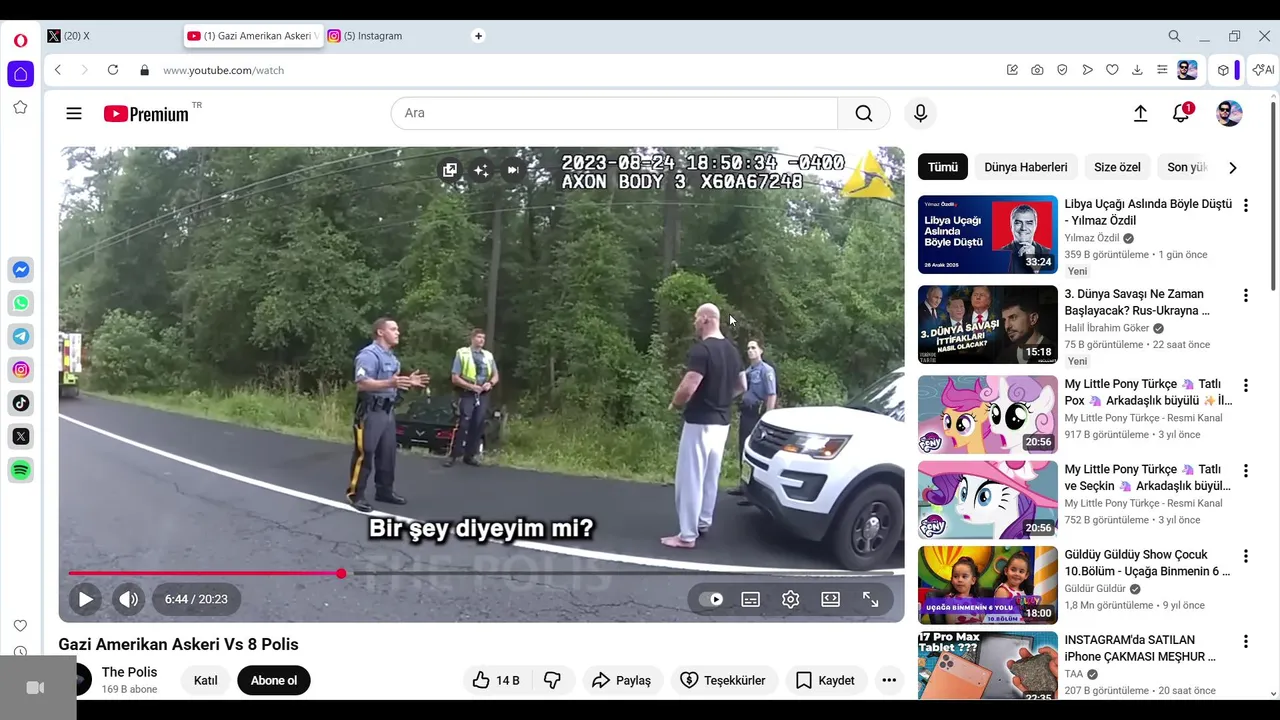Open TikTok in the Opera sidebar

point(21,403)
